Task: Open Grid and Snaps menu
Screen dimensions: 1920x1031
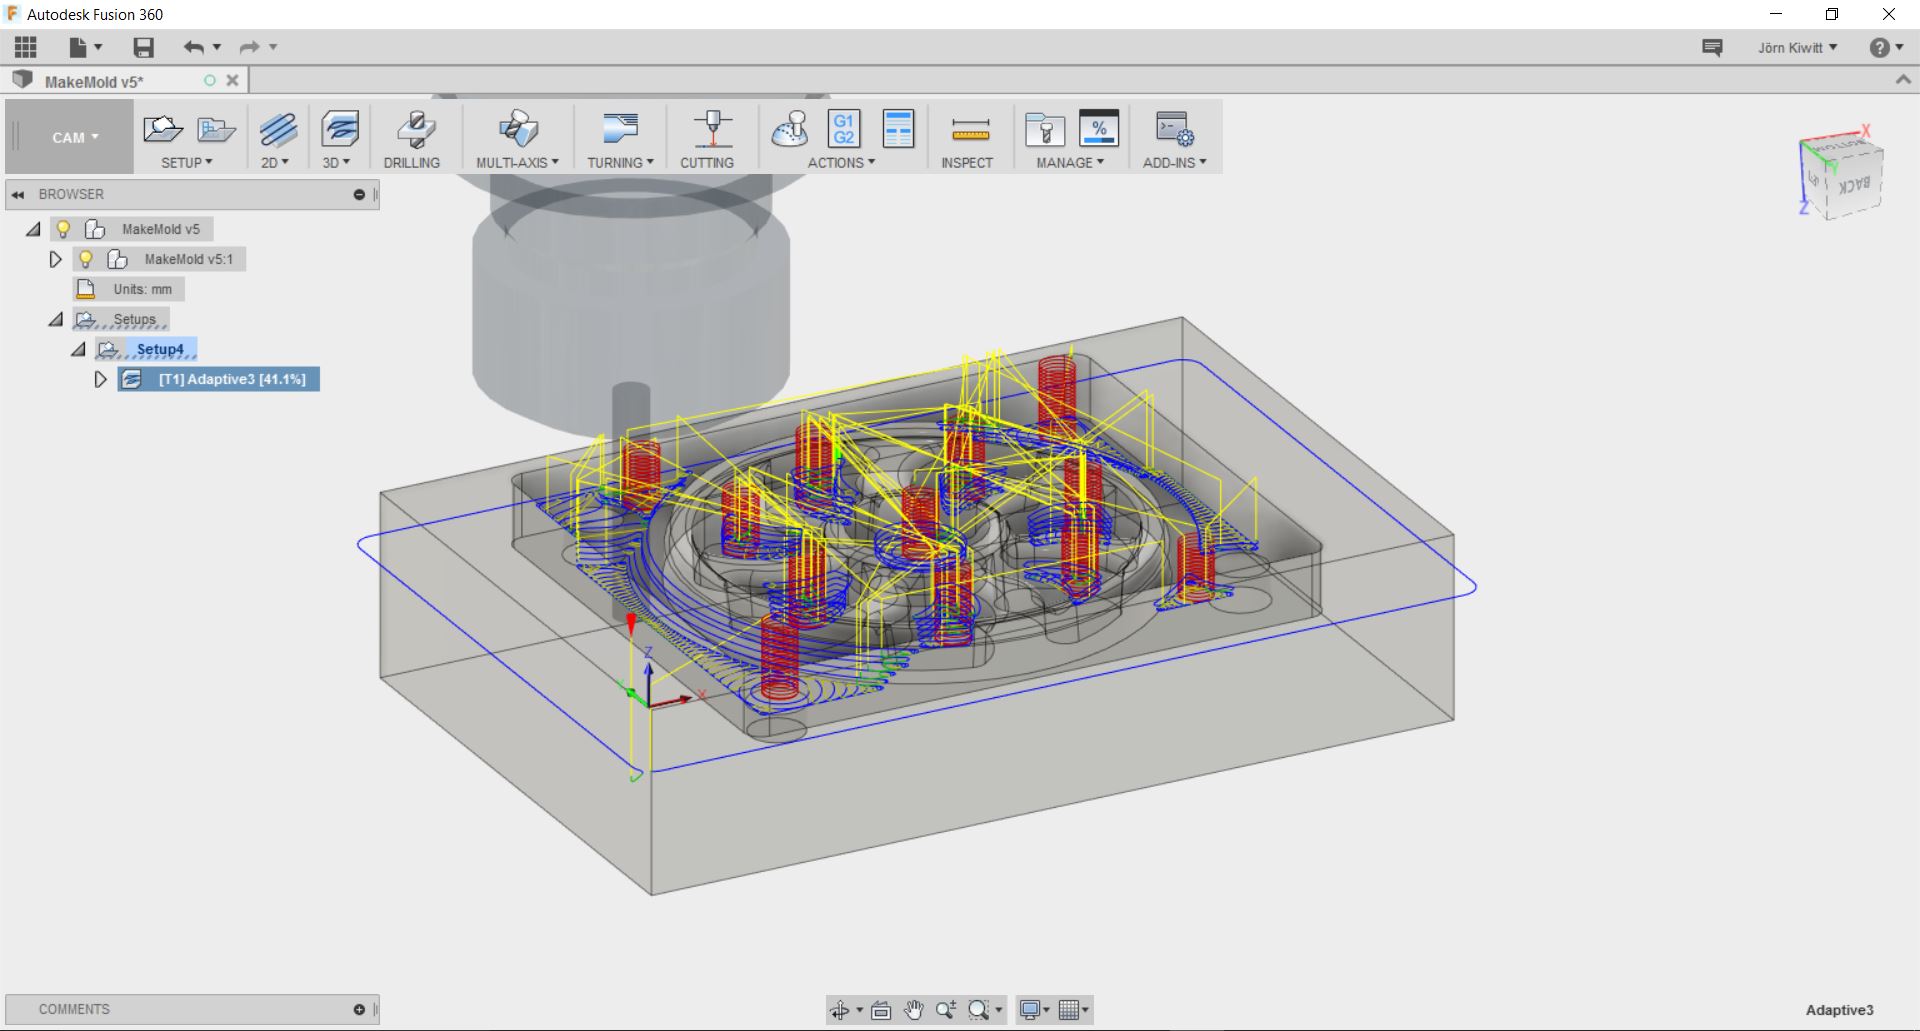Action: coord(1074,1010)
